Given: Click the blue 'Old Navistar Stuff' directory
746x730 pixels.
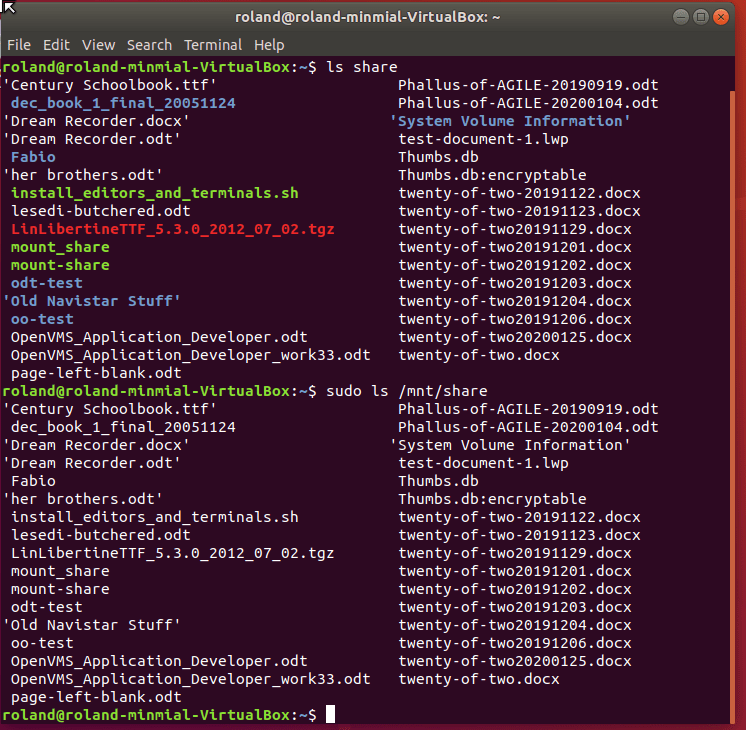Looking at the screenshot, I should click(92, 301).
